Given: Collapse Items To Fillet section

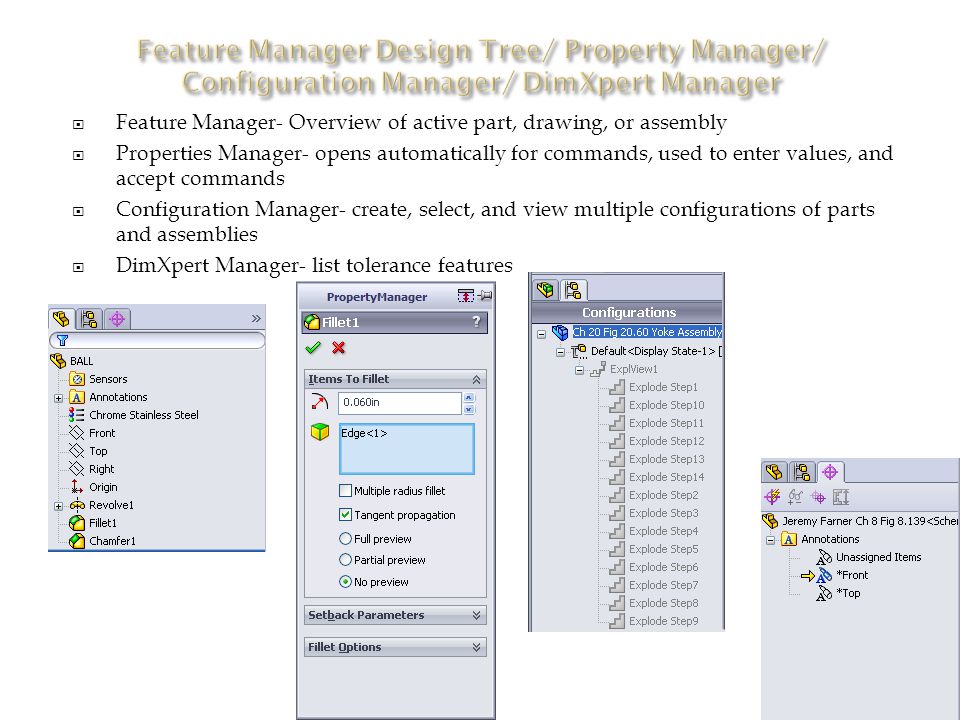Looking at the screenshot, I should [476, 380].
